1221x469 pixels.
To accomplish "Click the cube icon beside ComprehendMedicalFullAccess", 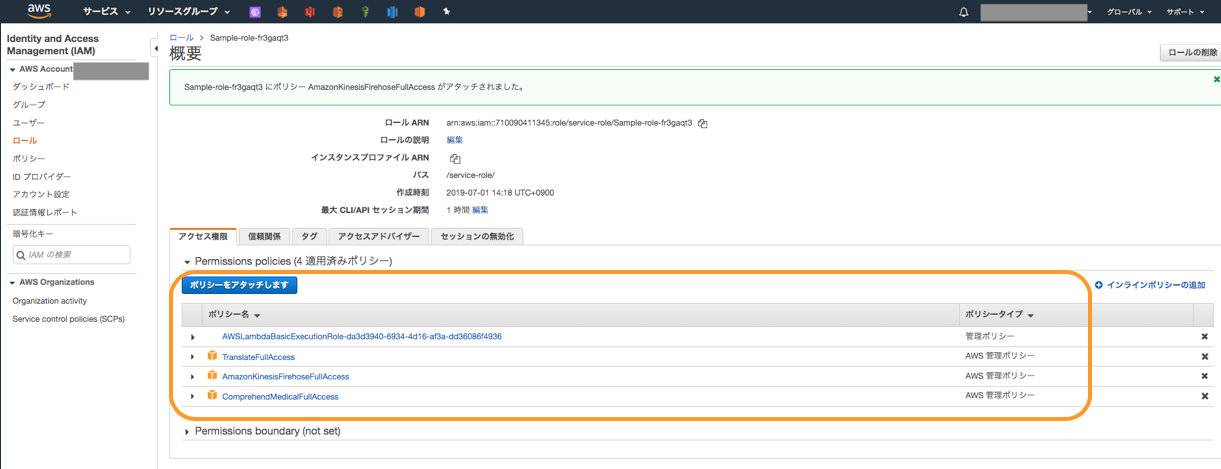I will [x=212, y=396].
